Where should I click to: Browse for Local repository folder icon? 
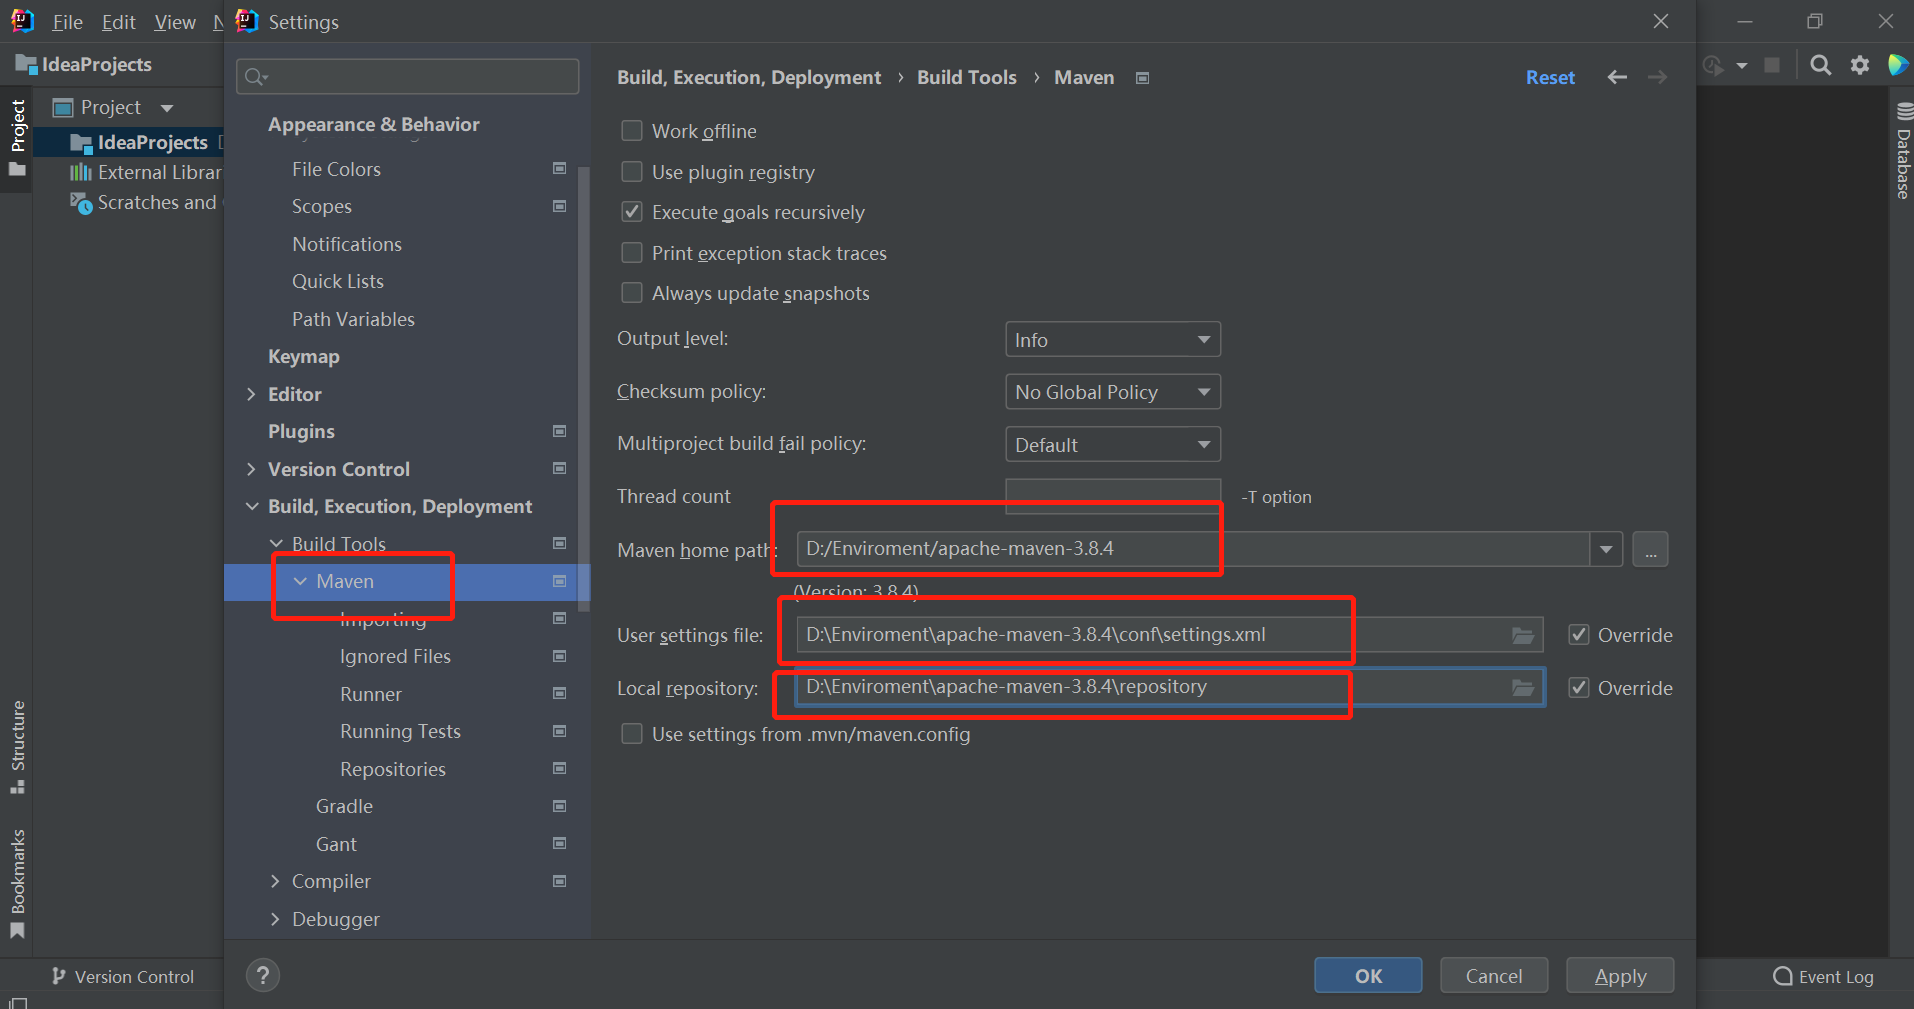[1522, 687]
